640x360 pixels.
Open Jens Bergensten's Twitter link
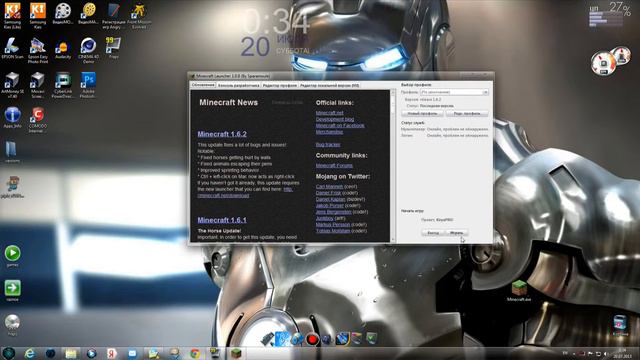333,212
